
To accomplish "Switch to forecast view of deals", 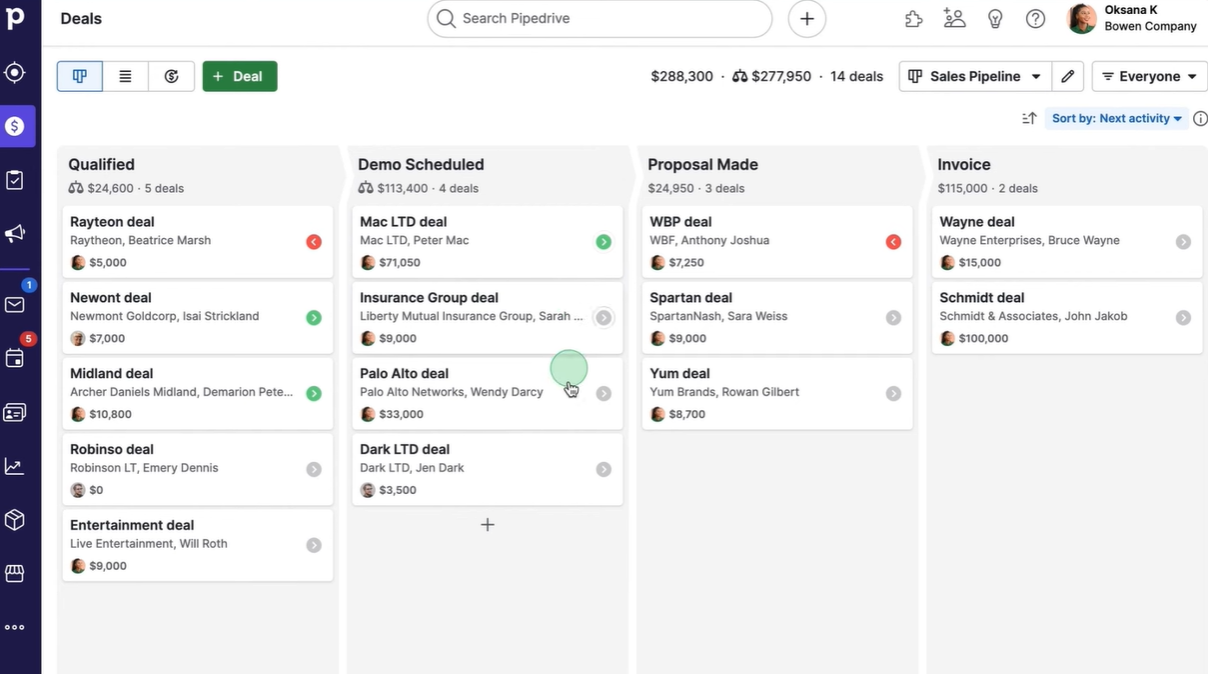I will (170, 75).
